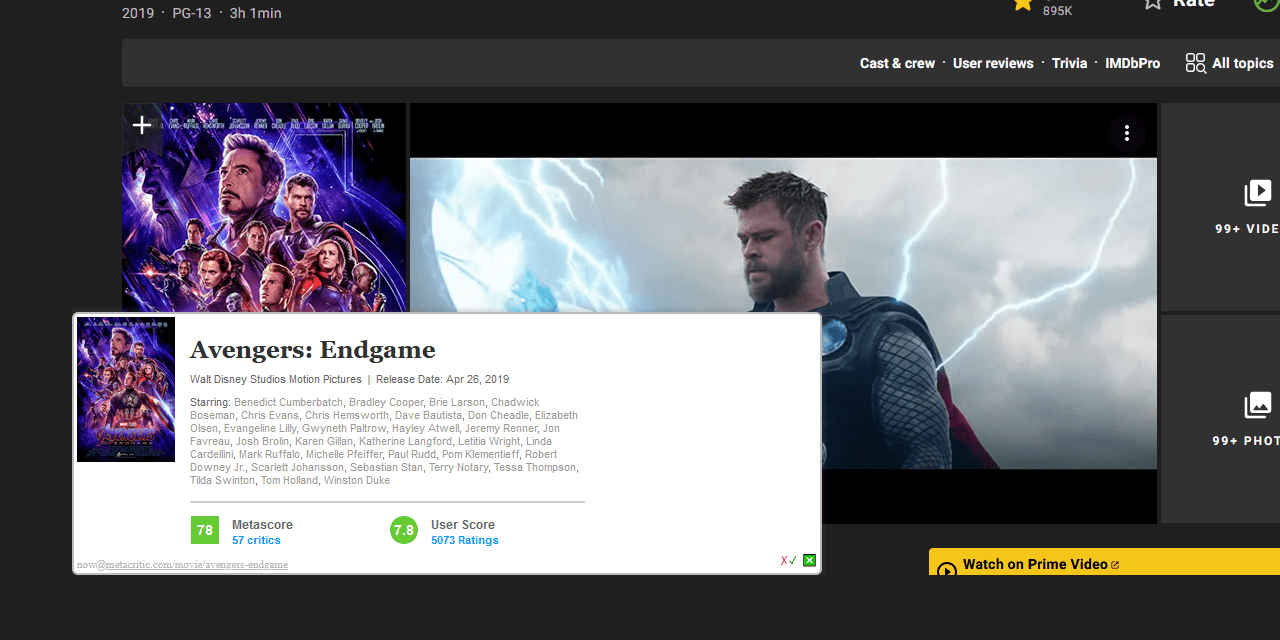Click Avengers: Endgame title in popup
The image size is (1280, 640).
tap(313, 350)
